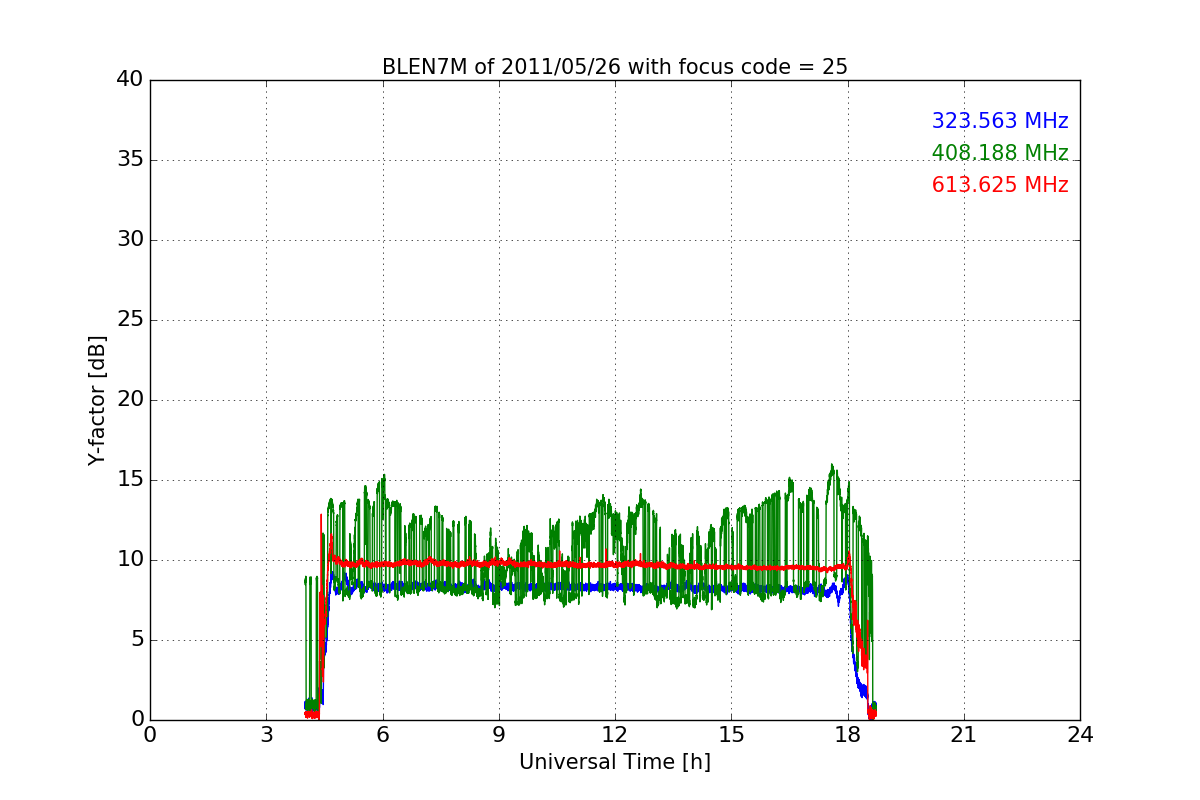The height and width of the screenshot is (800, 1200).
Task: Click the x-axis tick label 9
Action: click(498, 734)
